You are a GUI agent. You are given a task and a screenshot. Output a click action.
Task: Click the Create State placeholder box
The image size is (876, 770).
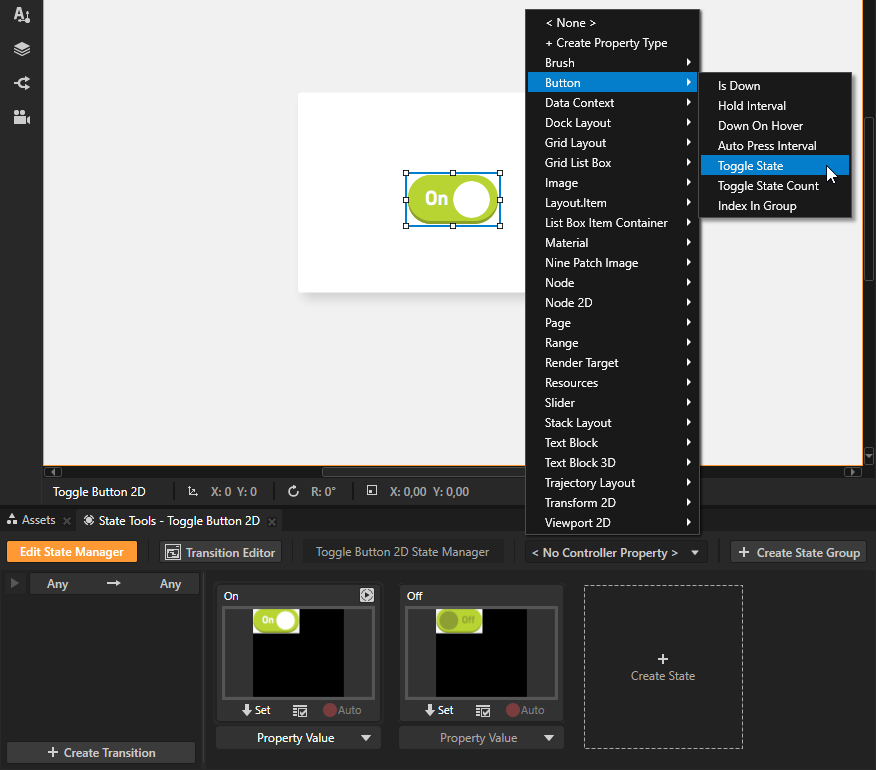pyautogui.click(x=663, y=667)
